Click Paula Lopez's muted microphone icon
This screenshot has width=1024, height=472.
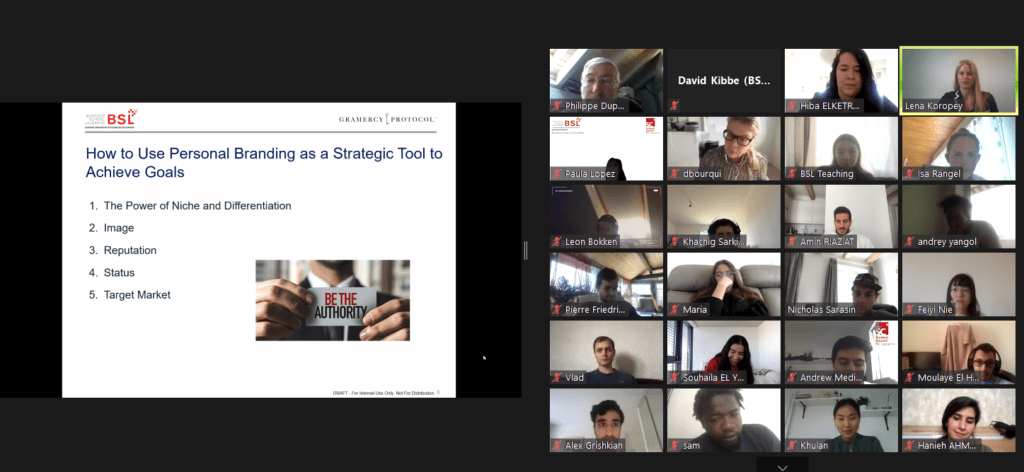[557, 173]
